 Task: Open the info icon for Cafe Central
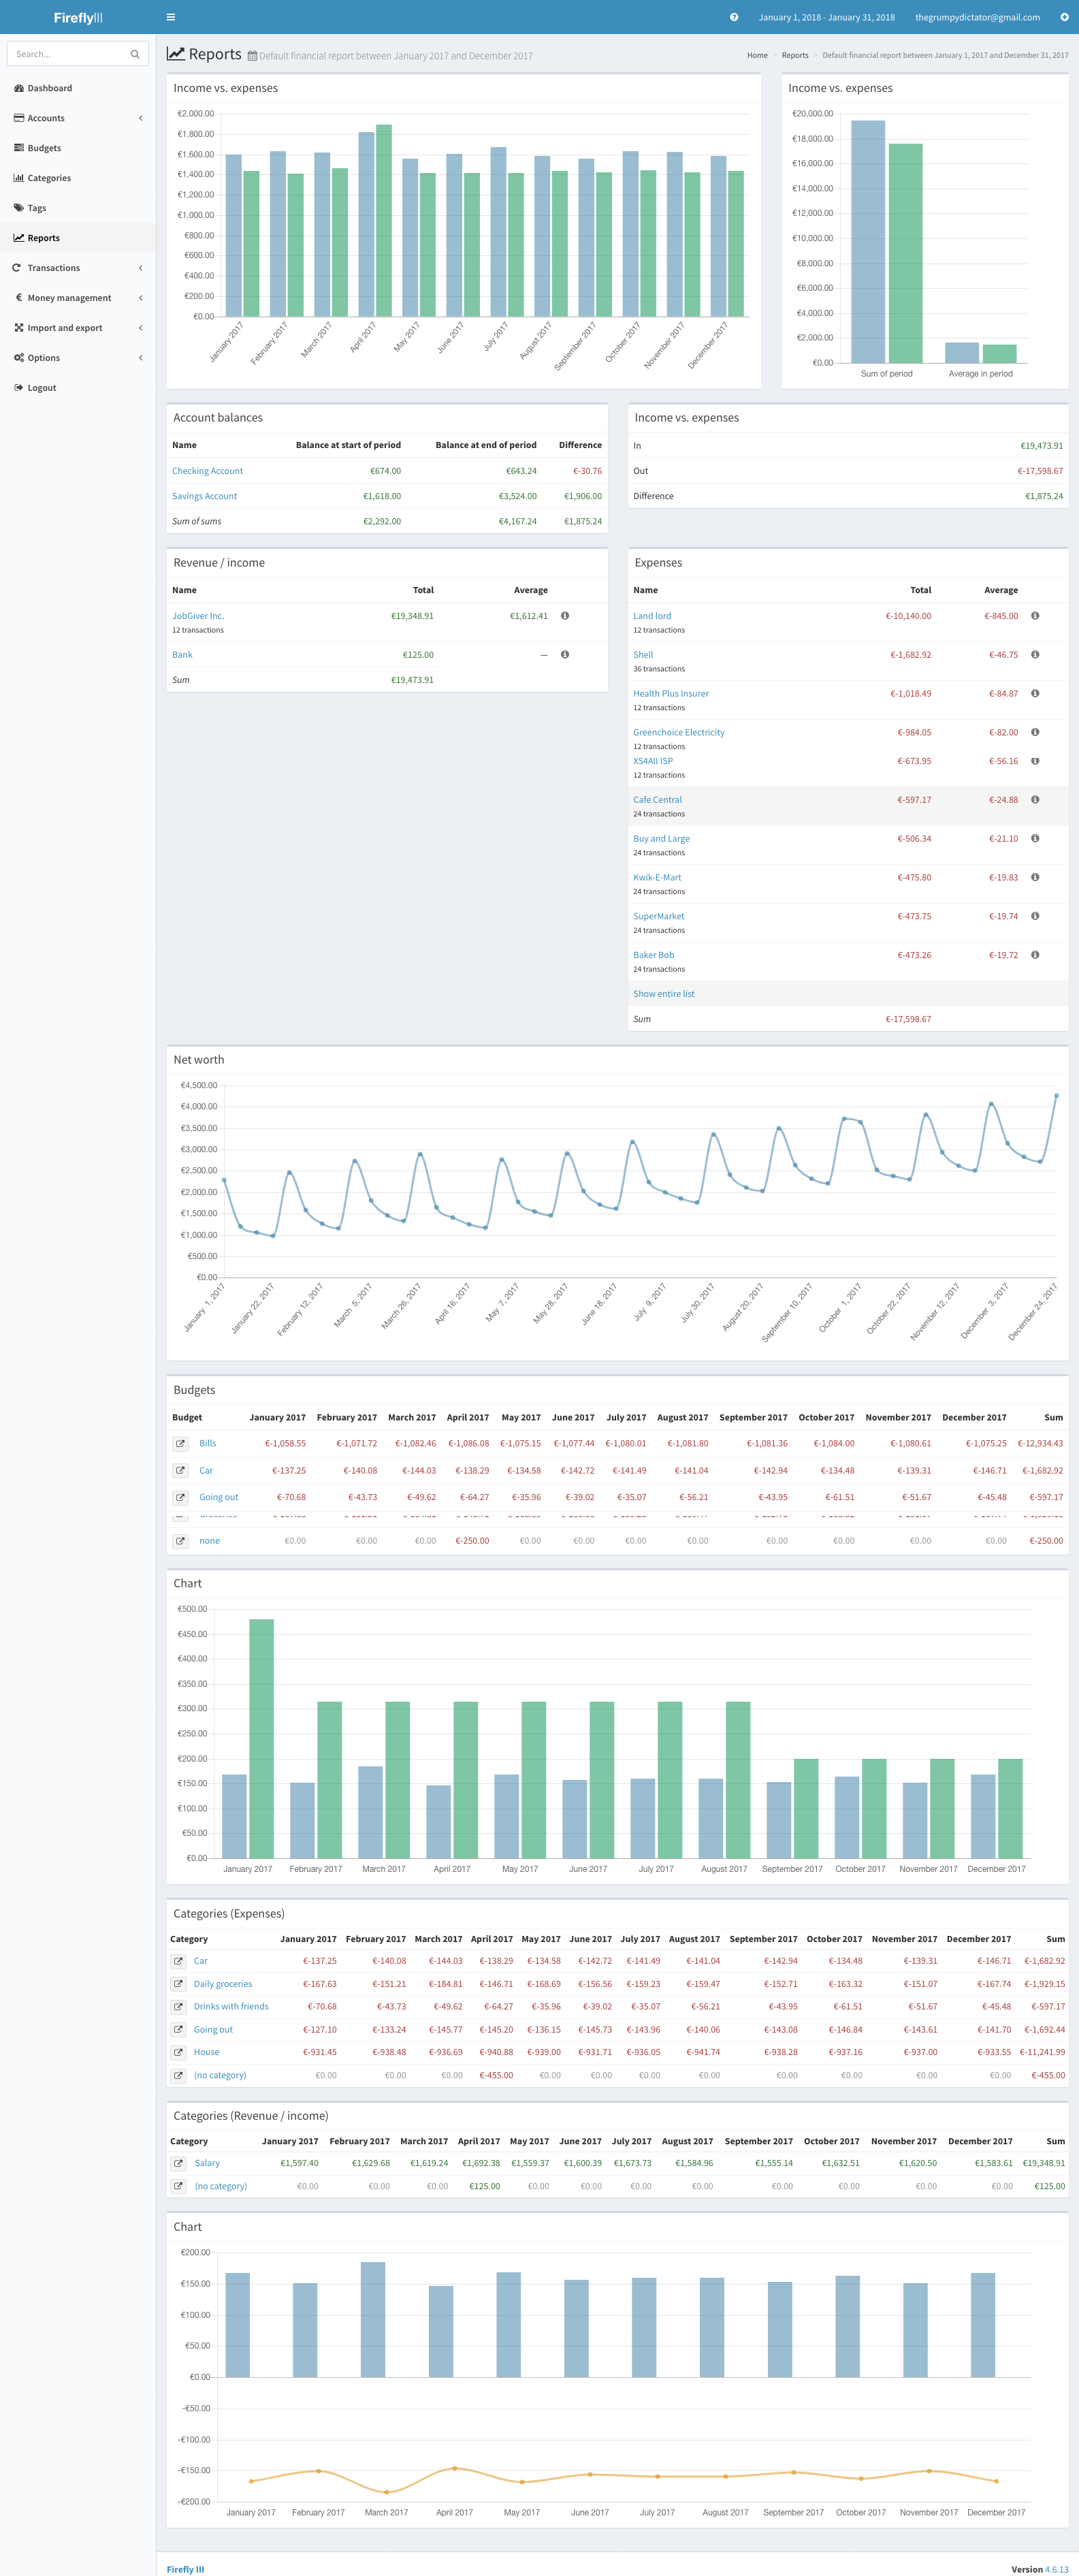coord(1035,800)
